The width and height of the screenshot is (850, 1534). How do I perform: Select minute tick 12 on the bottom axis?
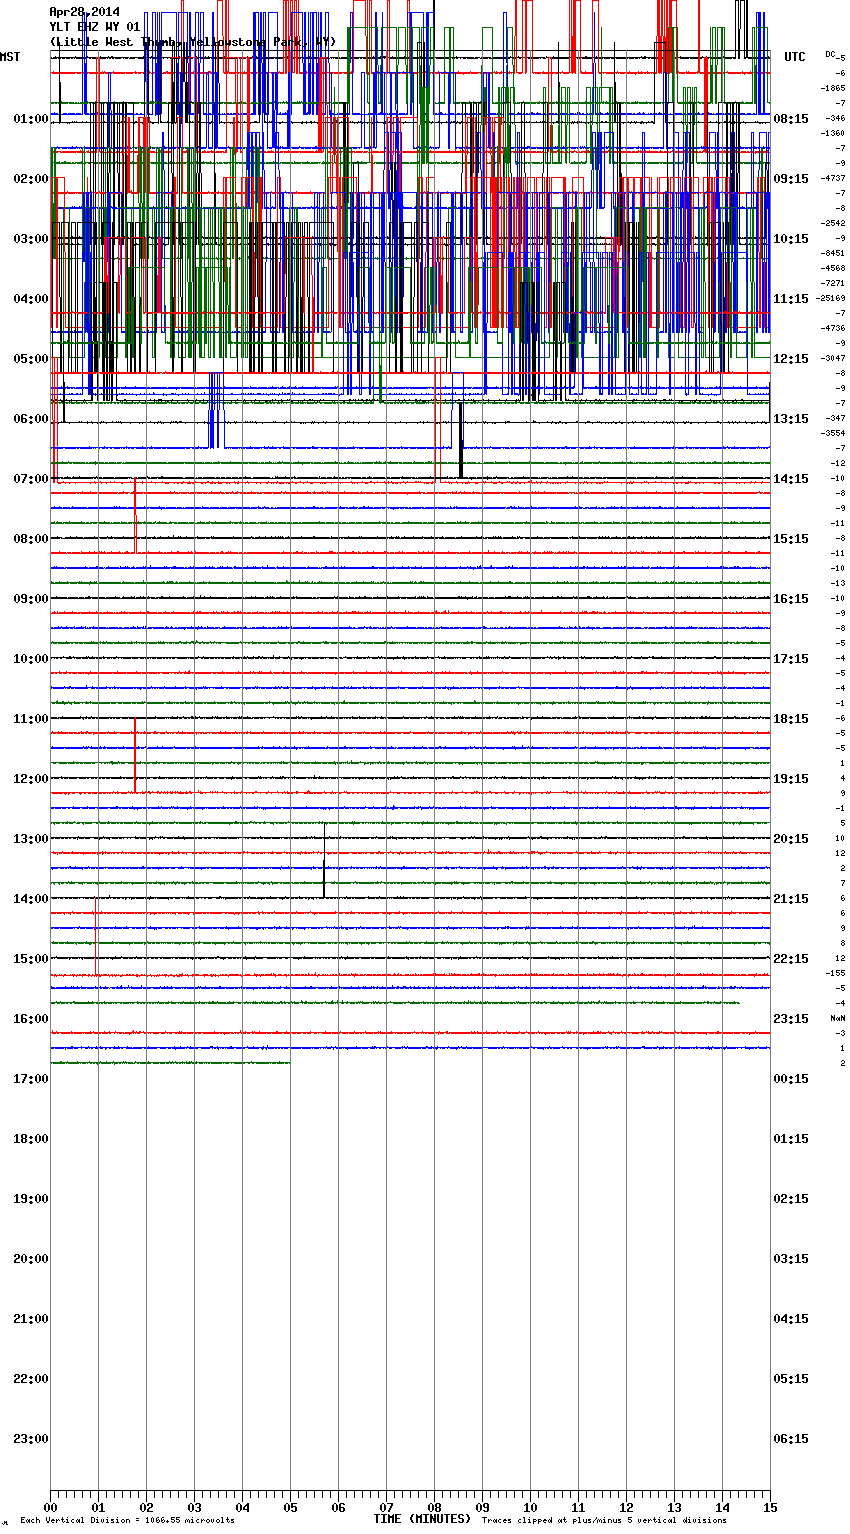click(x=626, y=1507)
